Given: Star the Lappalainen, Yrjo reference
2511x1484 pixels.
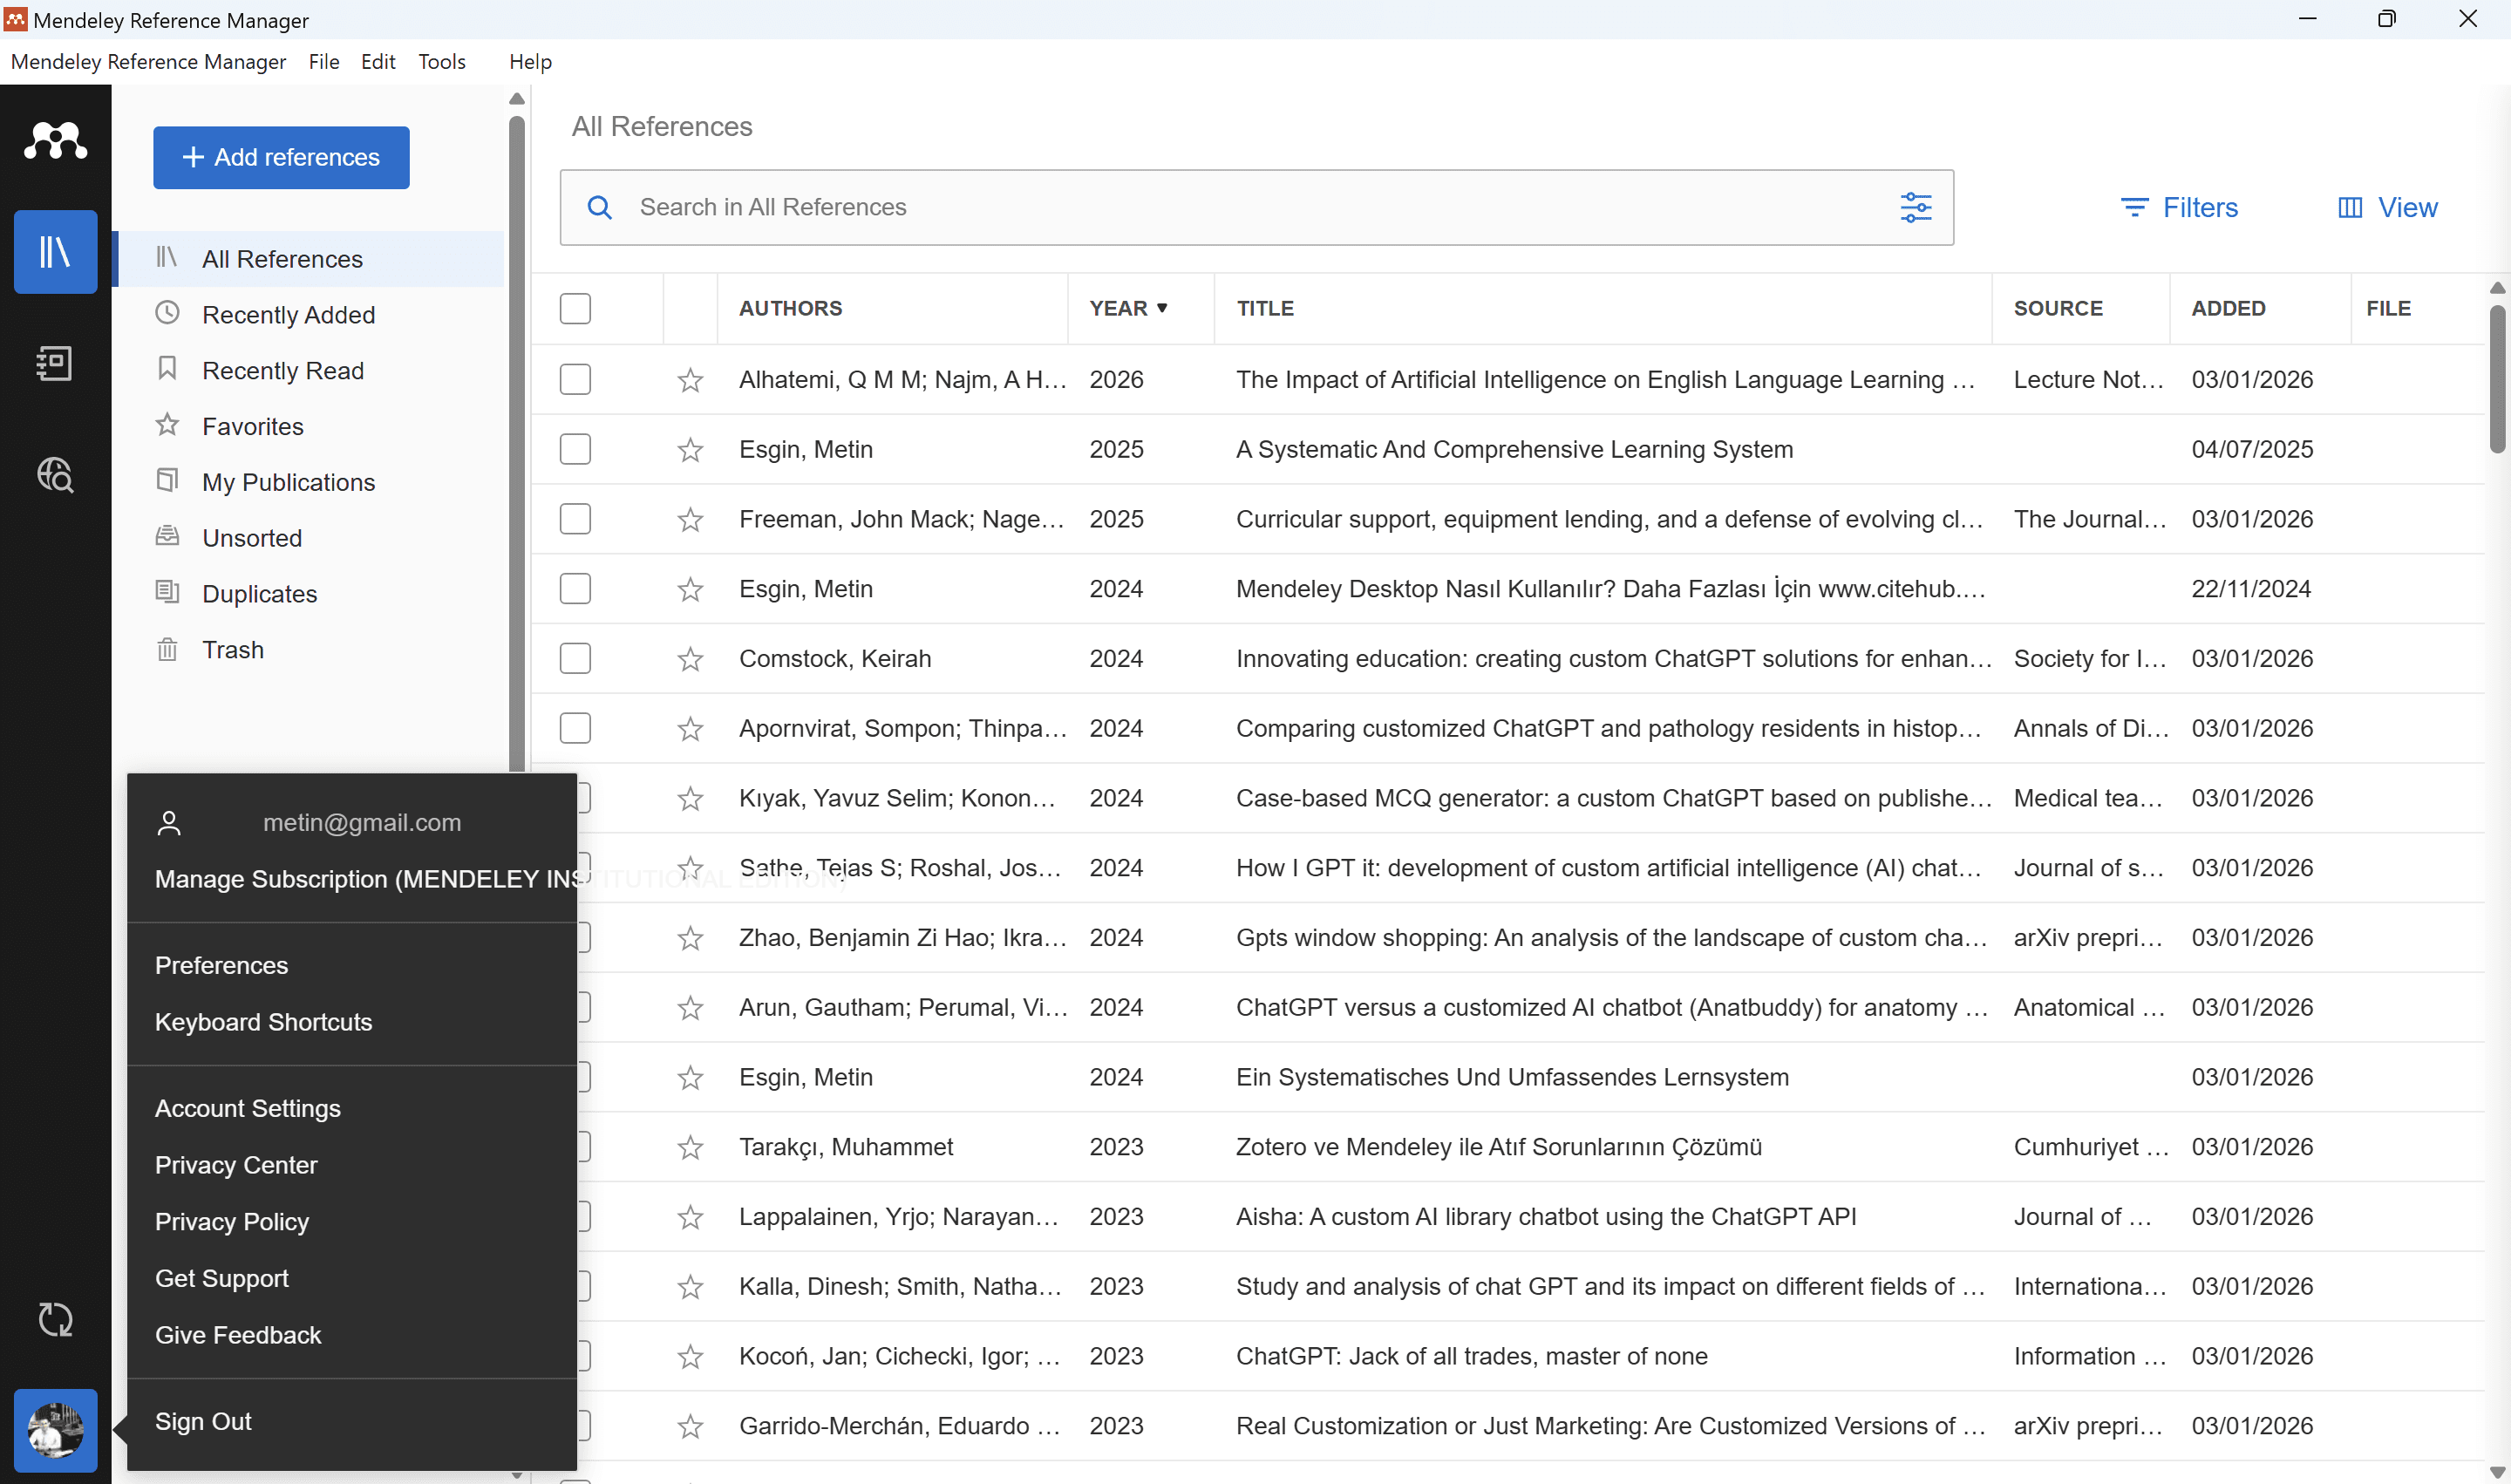Looking at the screenshot, I should pyautogui.click(x=690, y=1217).
